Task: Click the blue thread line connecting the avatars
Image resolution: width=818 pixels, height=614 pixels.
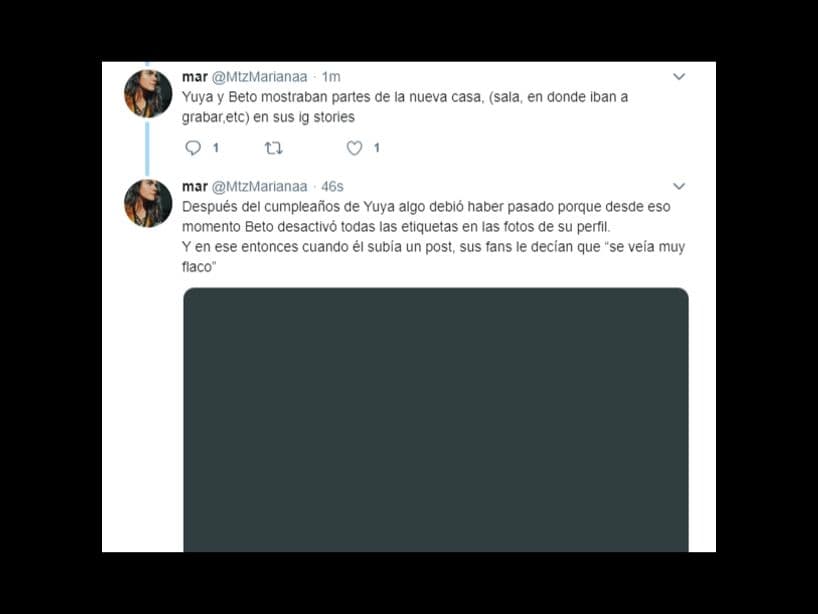Action: tap(147, 149)
